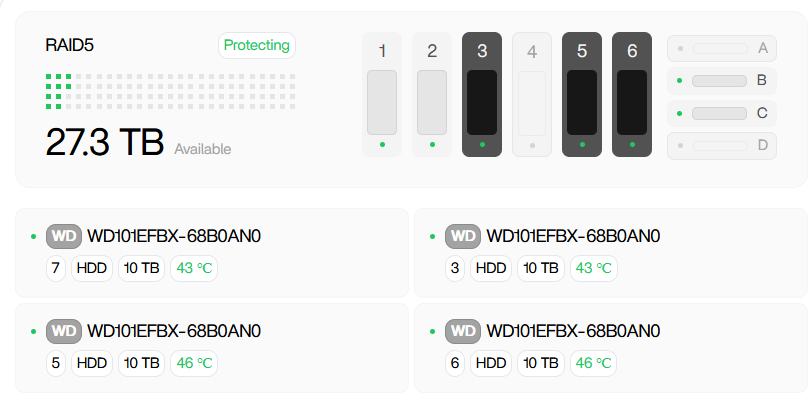Click the 46 °C badge on drive 5

[x=194, y=363]
